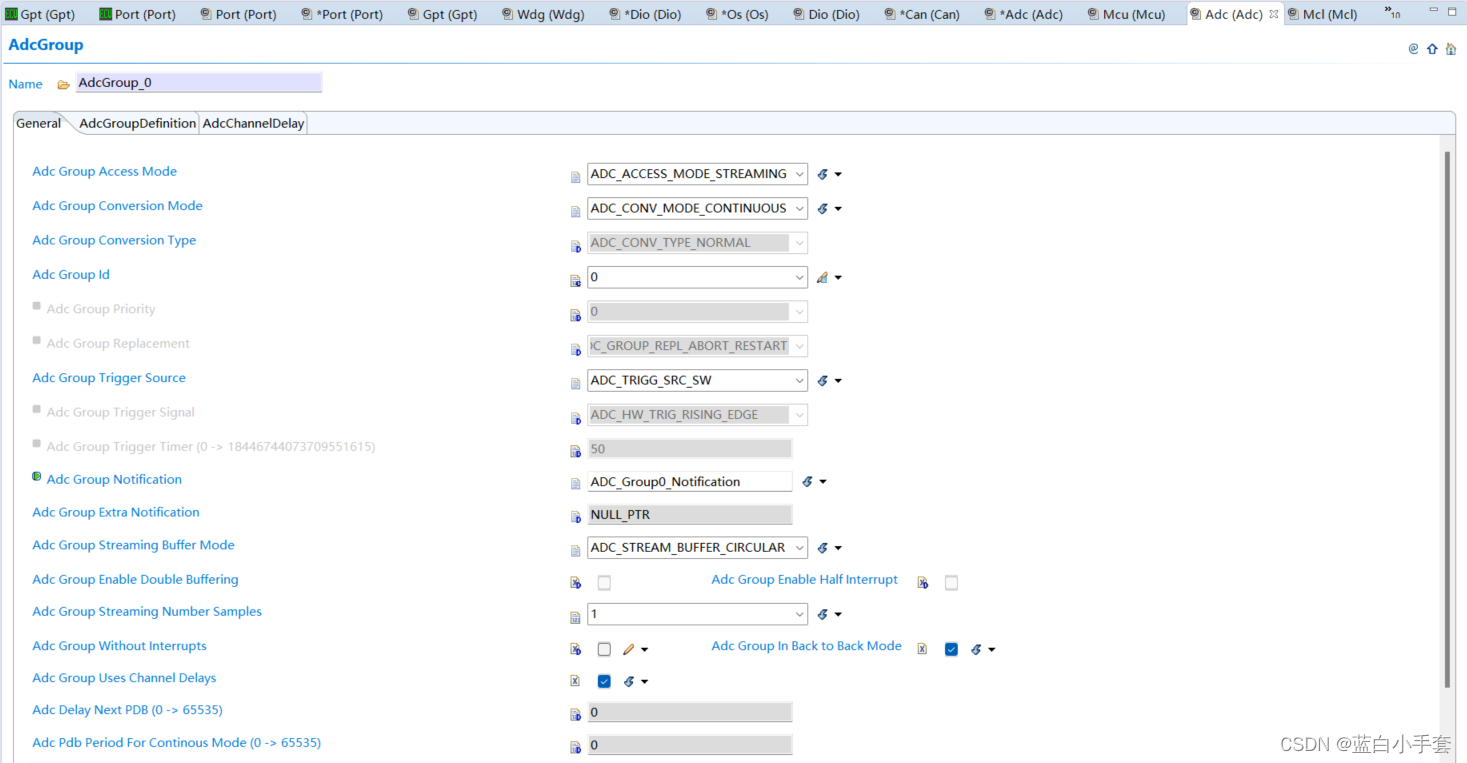Enable Adc Group Enable Half Interrupt checkbox
The image size is (1467, 763).
point(951,583)
